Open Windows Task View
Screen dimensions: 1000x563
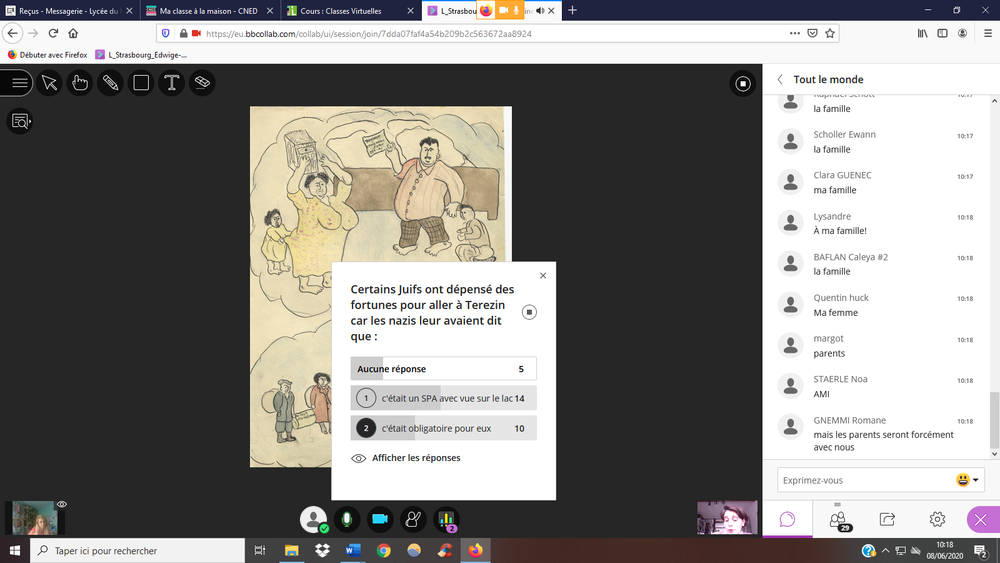pos(260,550)
